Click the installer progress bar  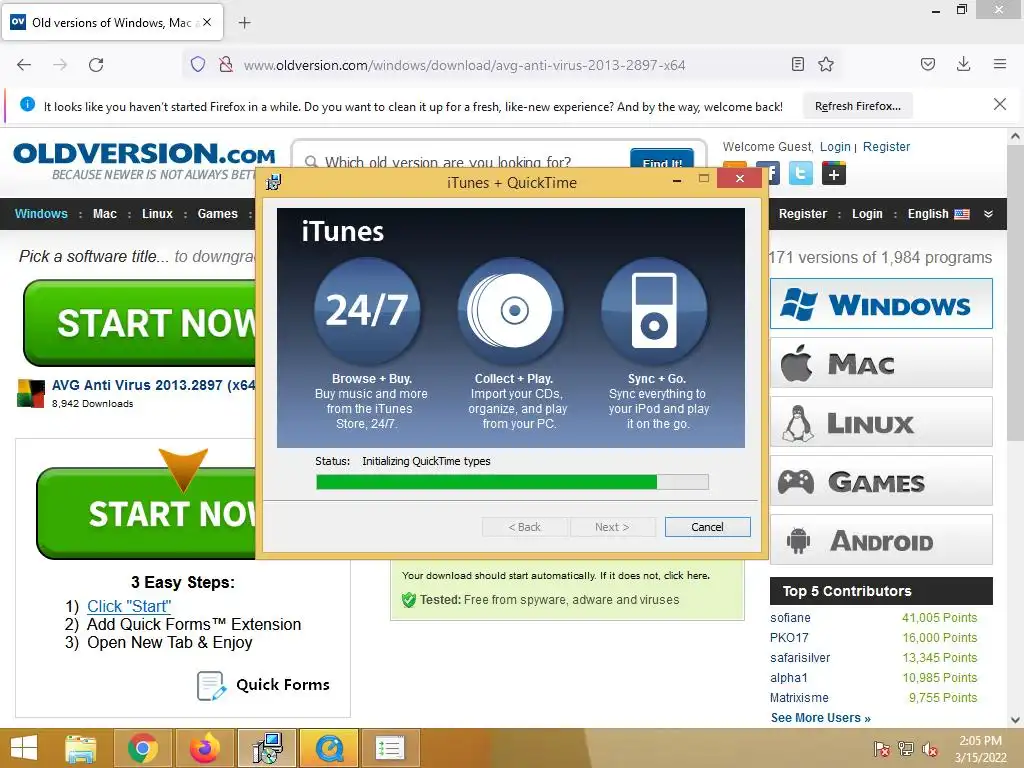[x=512, y=482]
